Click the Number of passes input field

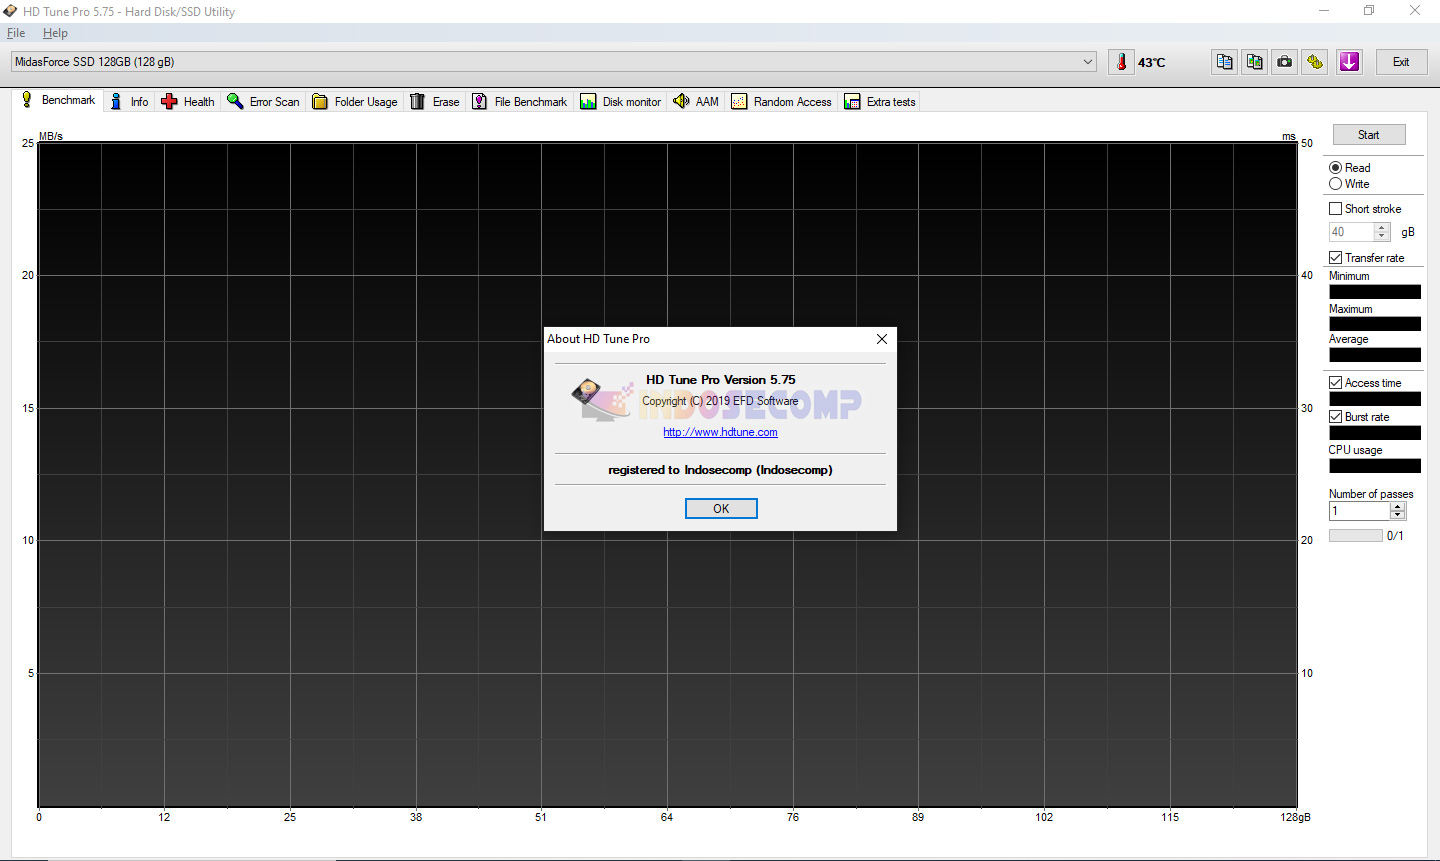pyautogui.click(x=1359, y=511)
